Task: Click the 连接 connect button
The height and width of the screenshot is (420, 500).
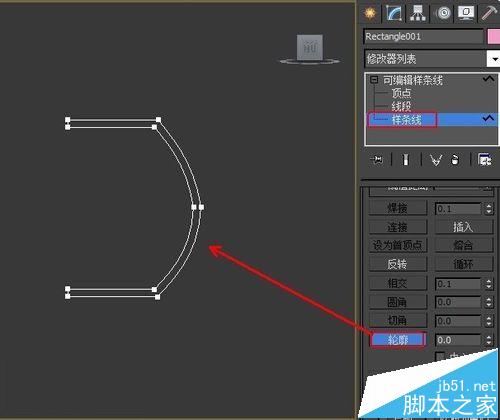Action: pos(398,227)
